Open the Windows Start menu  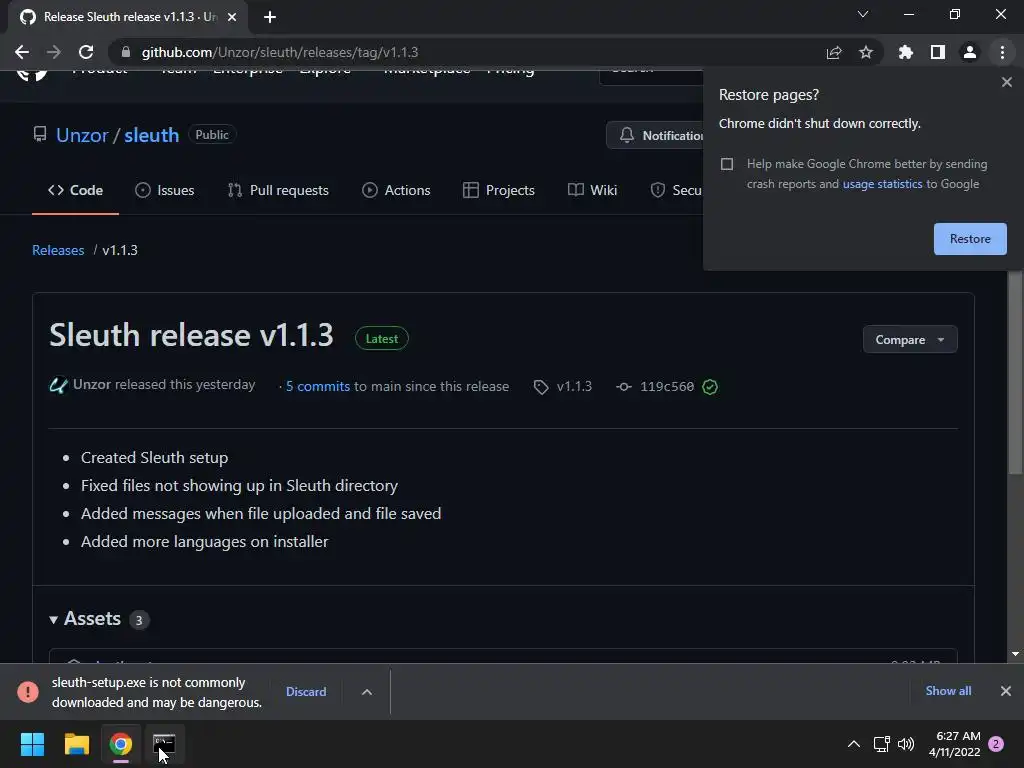33,744
